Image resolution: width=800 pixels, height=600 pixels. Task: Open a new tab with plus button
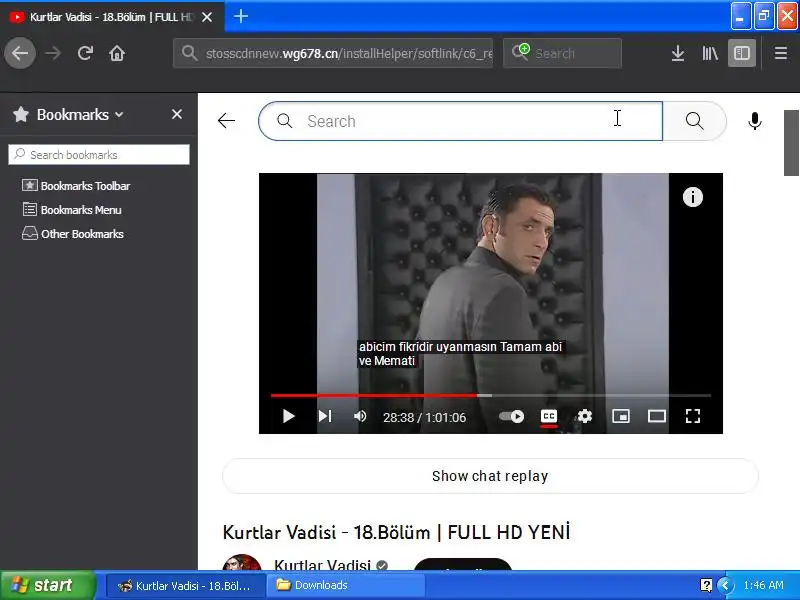tap(241, 16)
